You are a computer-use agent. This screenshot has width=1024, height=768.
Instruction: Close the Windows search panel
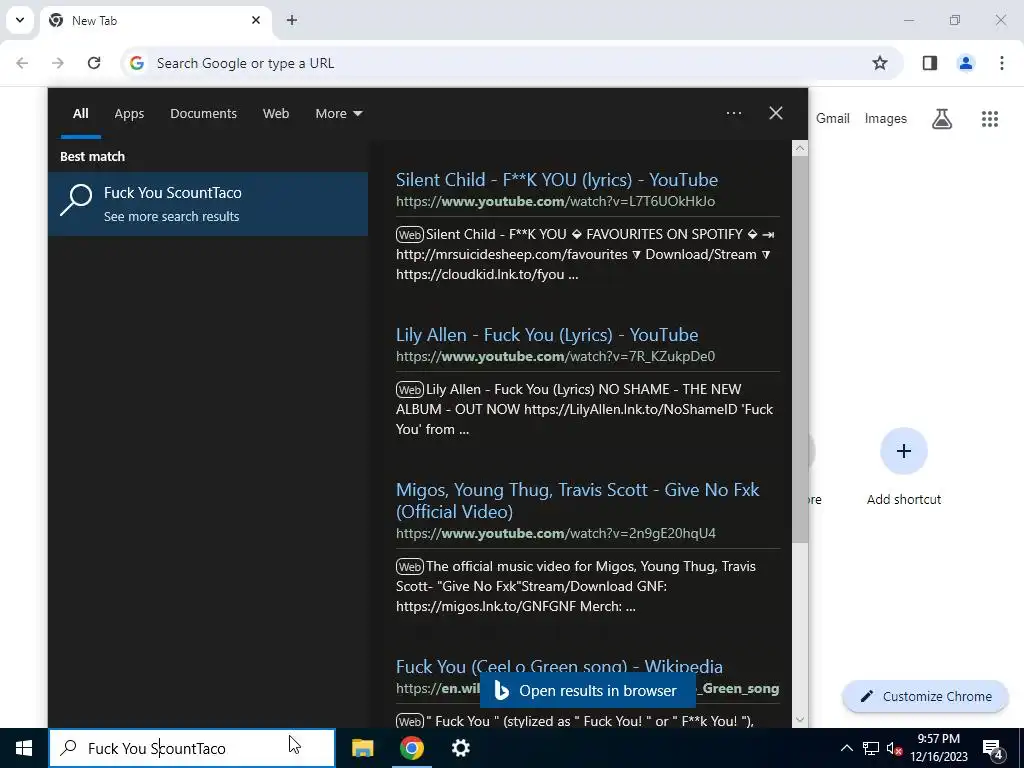coord(776,113)
